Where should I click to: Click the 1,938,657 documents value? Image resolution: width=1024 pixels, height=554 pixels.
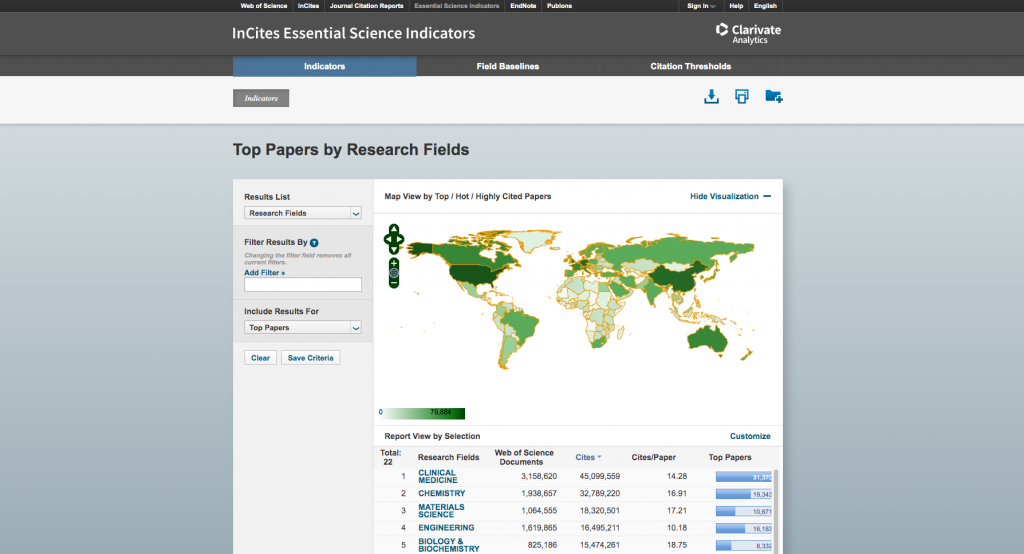click(x=539, y=493)
